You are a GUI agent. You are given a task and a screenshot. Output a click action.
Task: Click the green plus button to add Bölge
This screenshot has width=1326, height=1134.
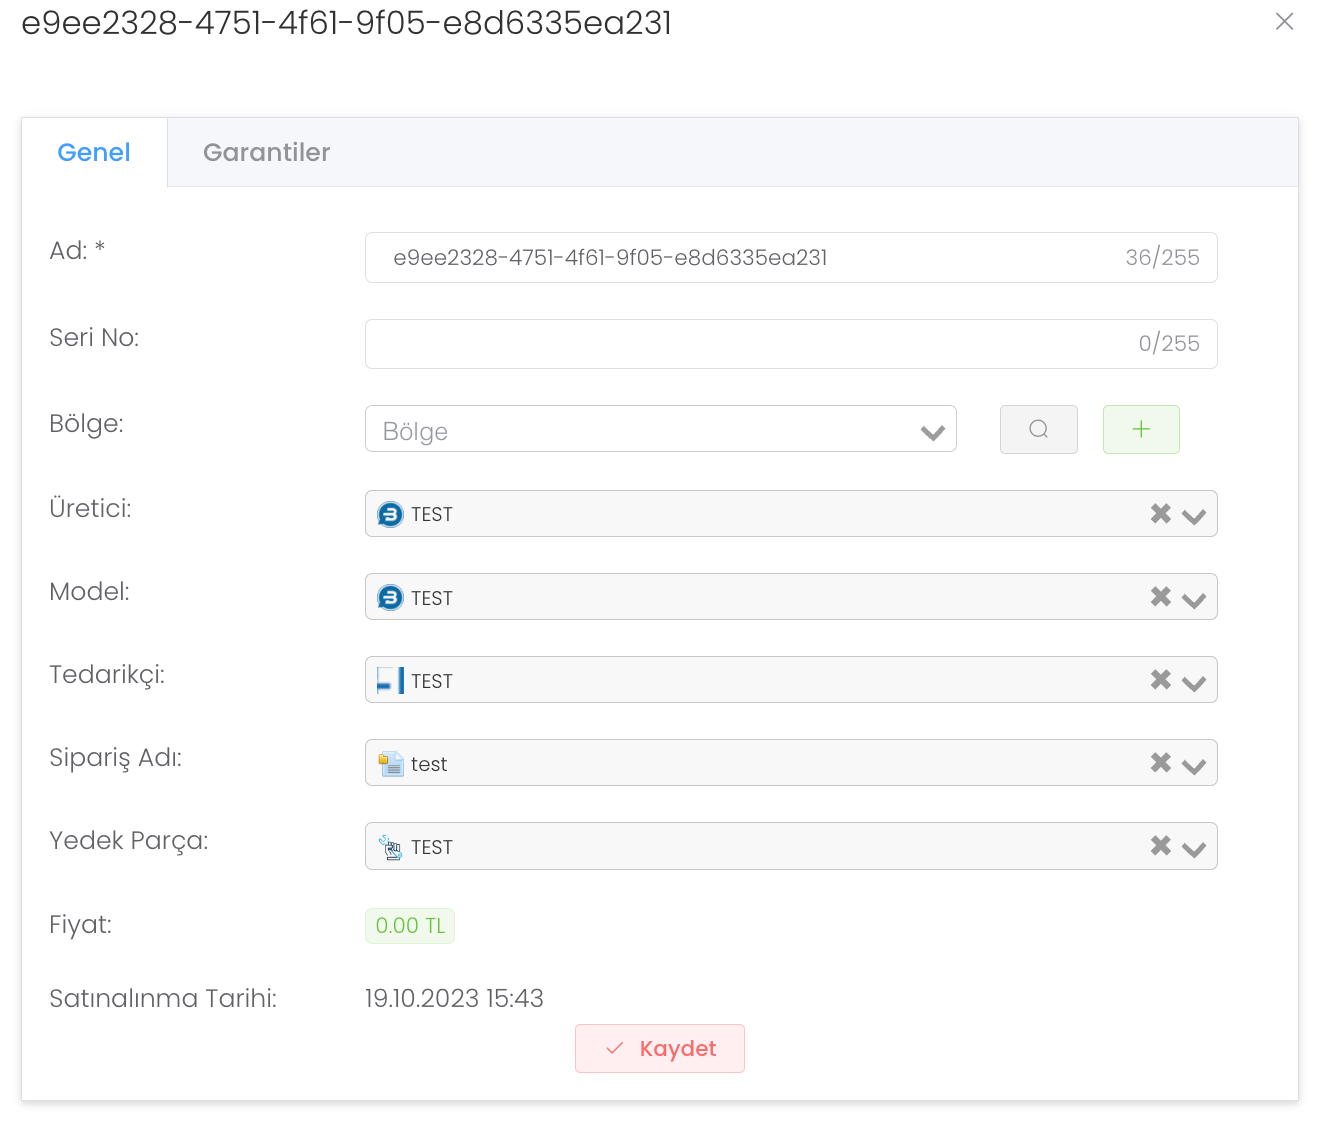tap(1141, 429)
